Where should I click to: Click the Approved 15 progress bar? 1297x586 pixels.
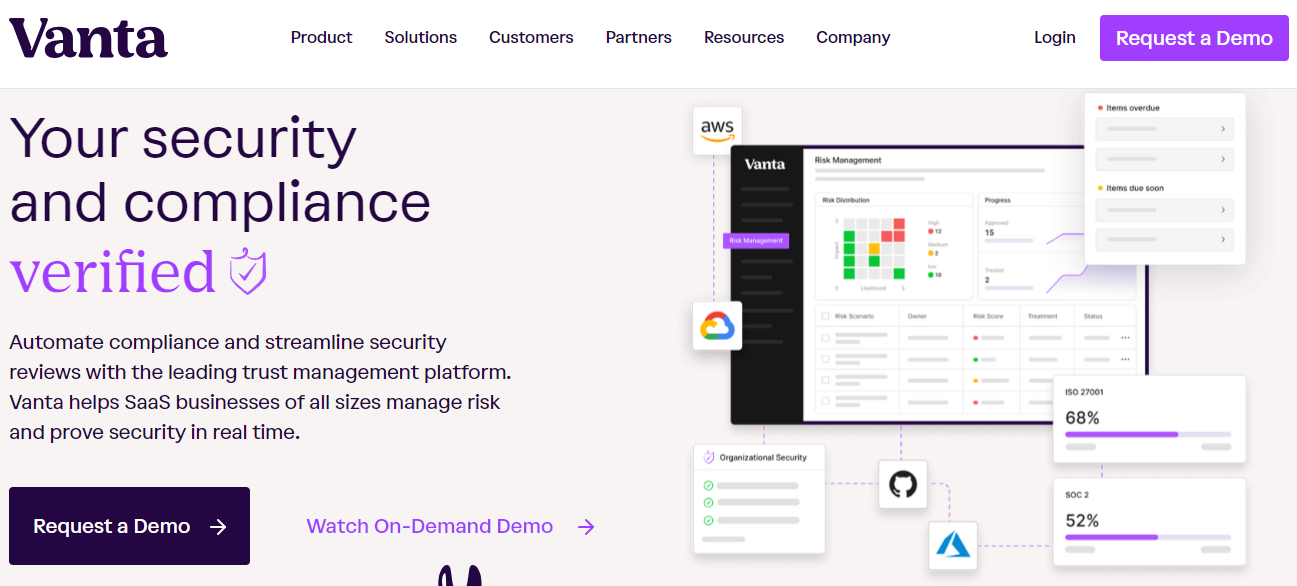(x=1009, y=241)
